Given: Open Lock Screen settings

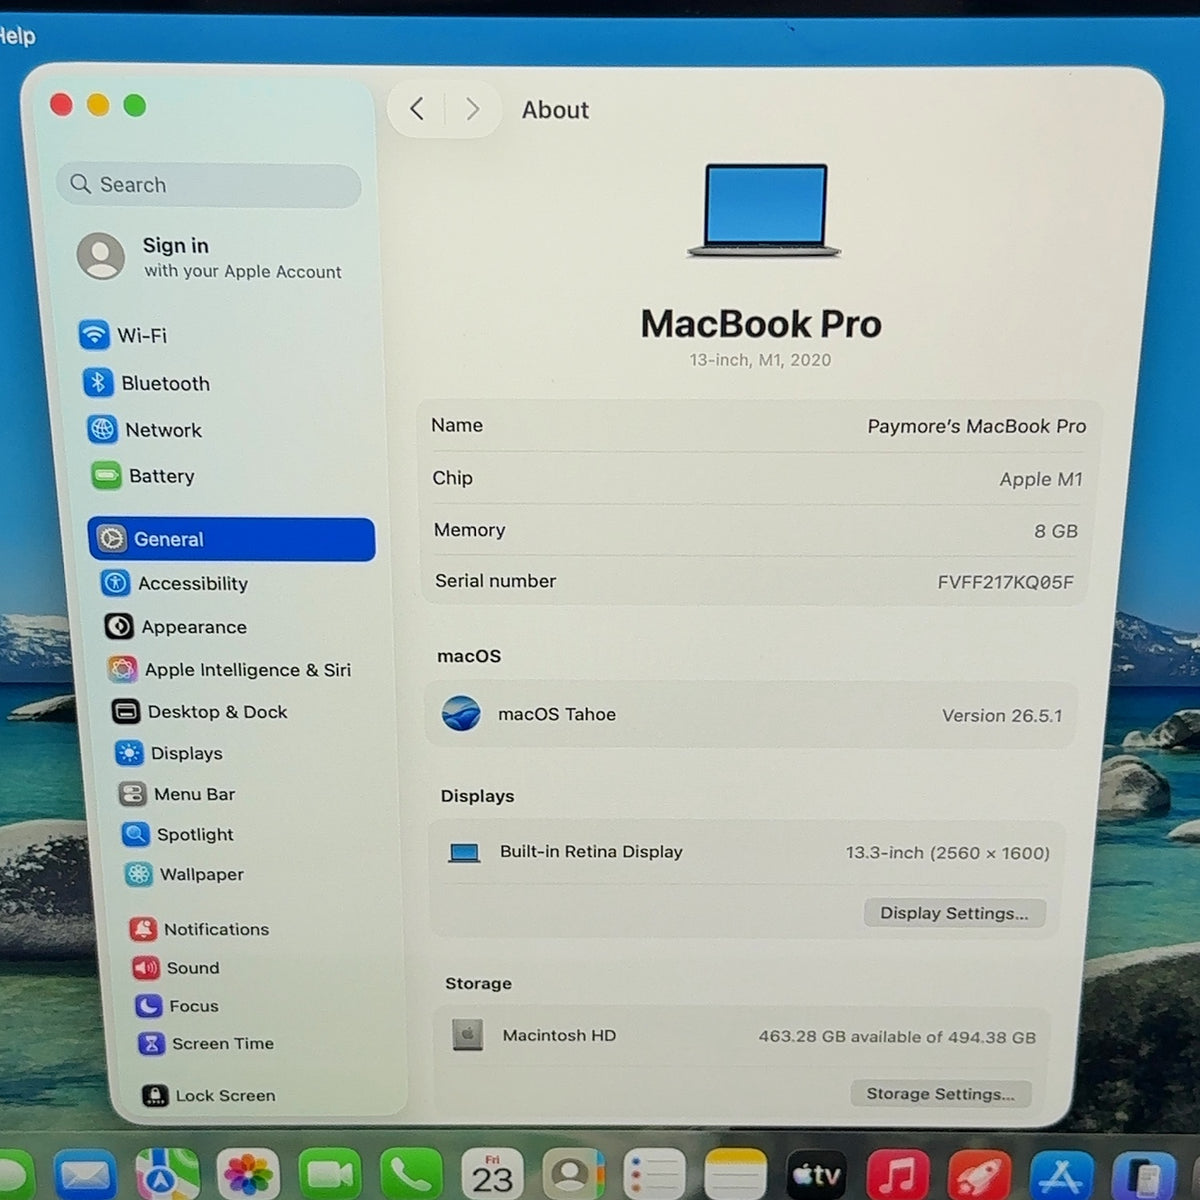Looking at the screenshot, I should 209,1095.
